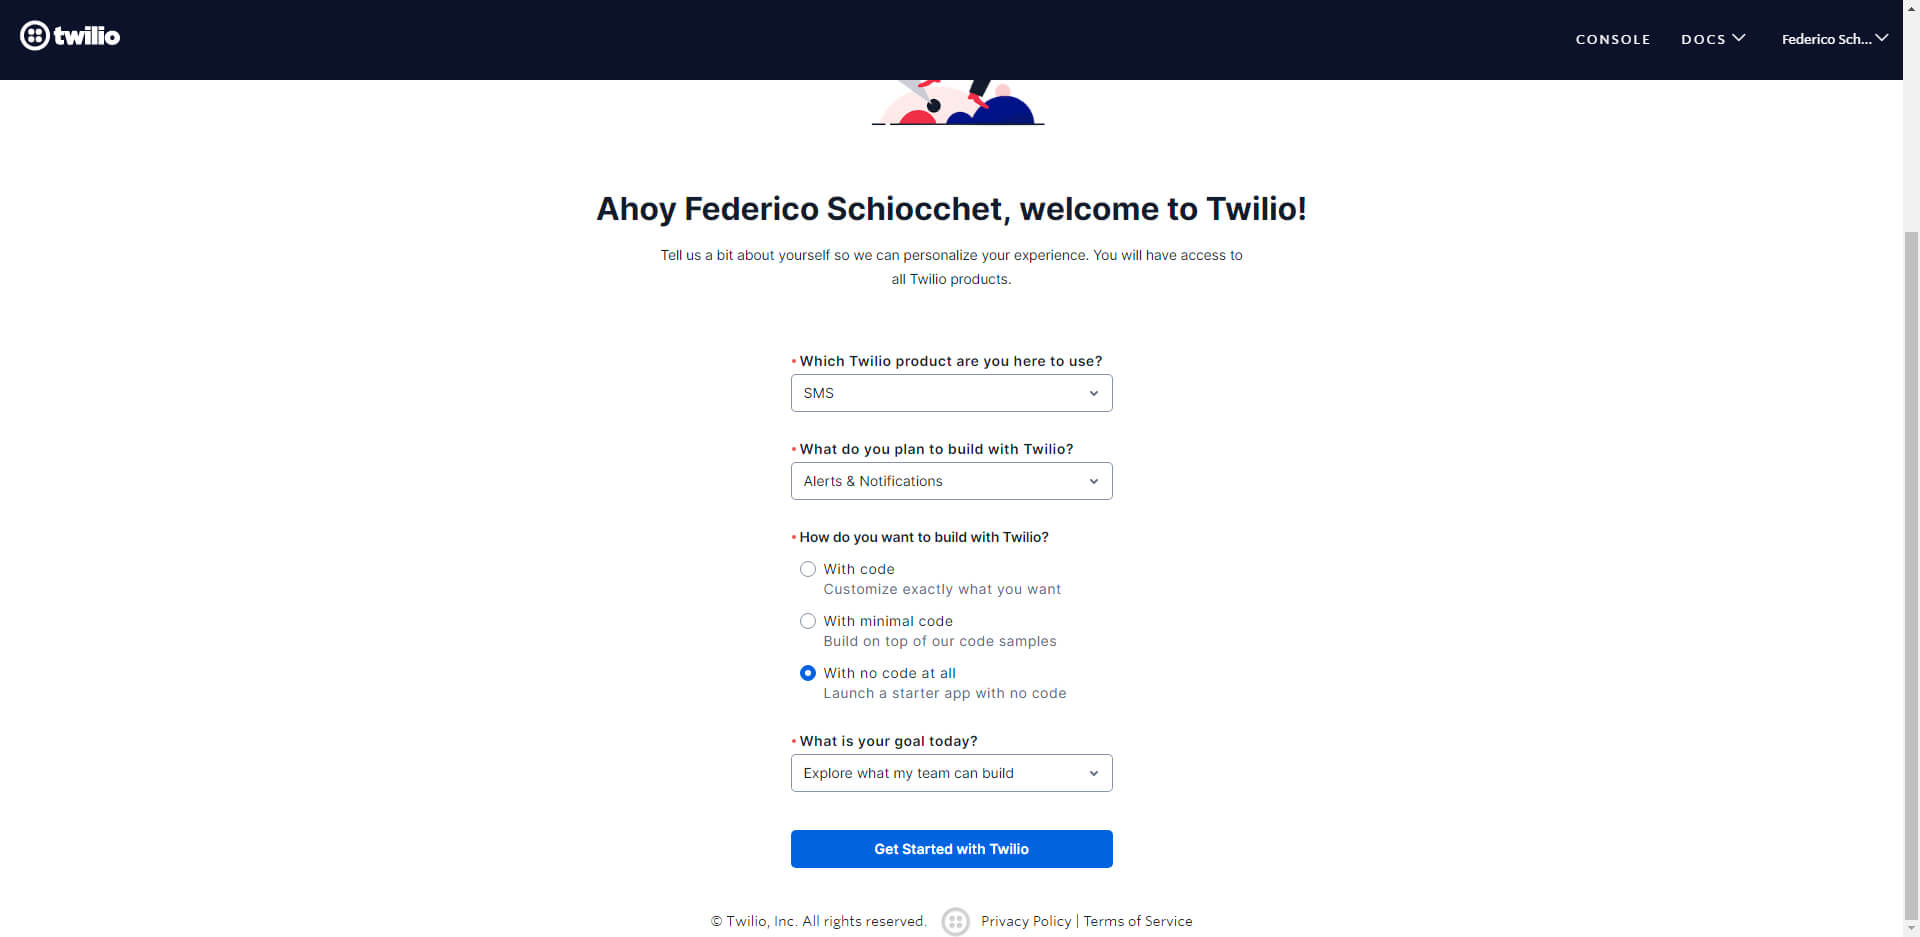
Task: Open the DOCS menu
Action: pos(1703,39)
